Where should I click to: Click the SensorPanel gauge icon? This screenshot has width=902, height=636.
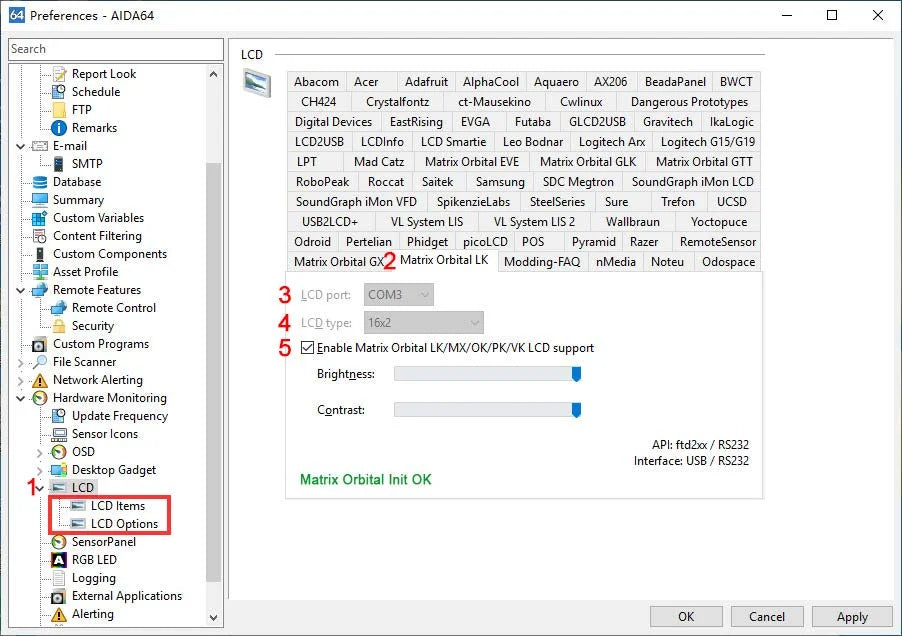click(x=59, y=542)
